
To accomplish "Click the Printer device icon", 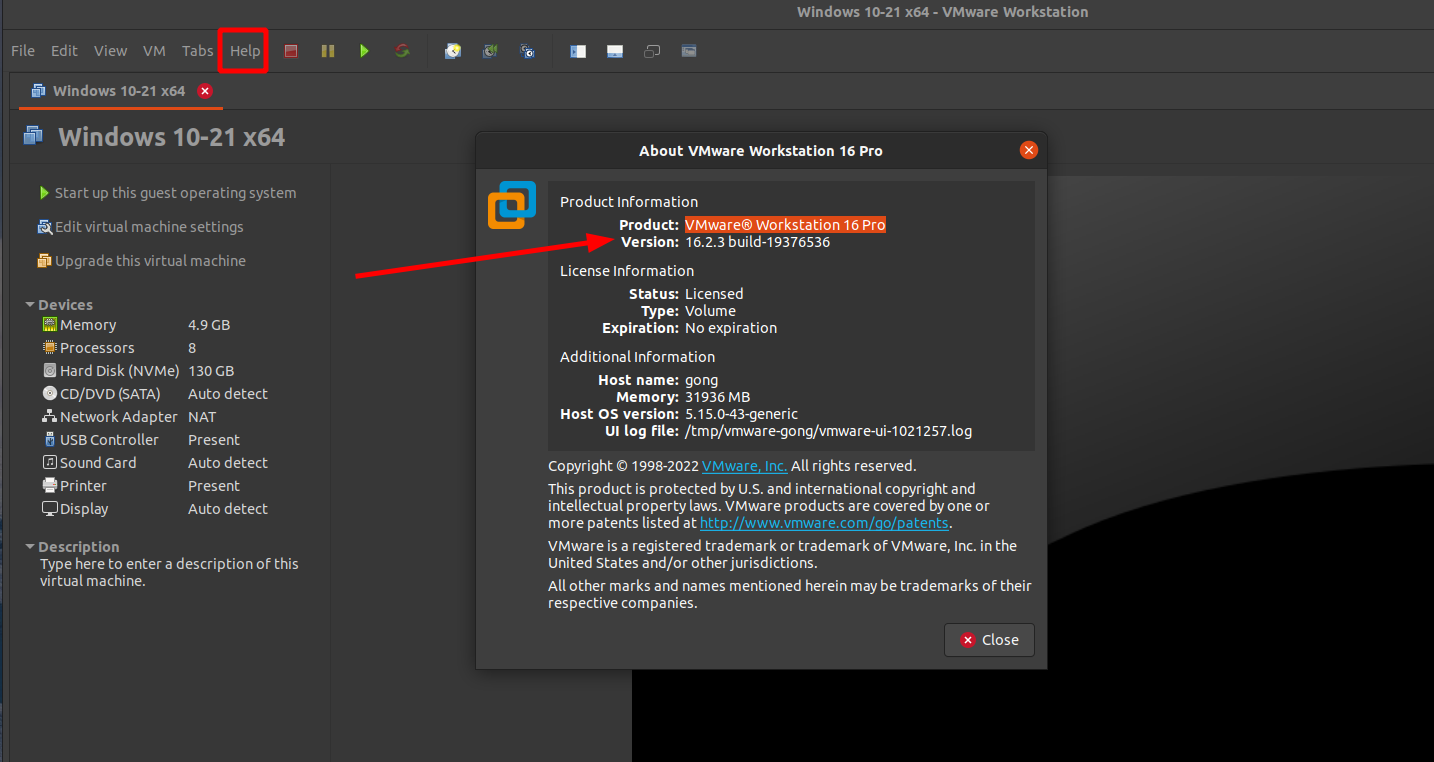I will (50, 486).
